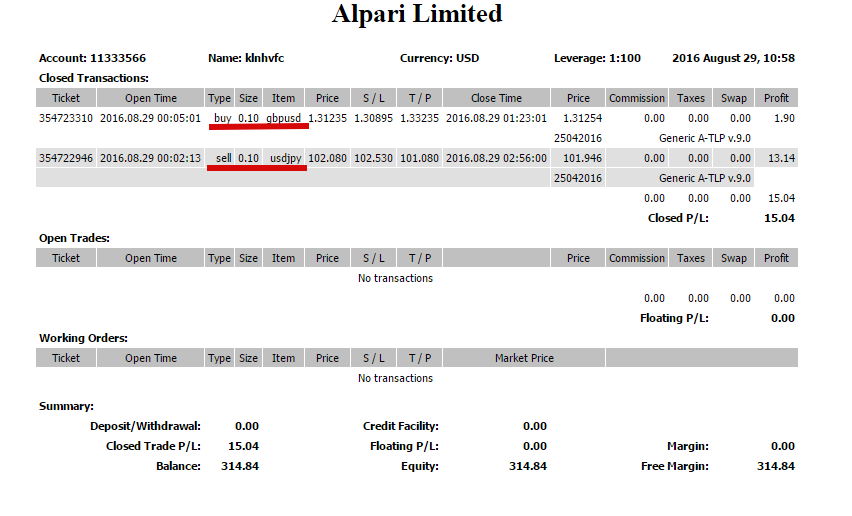Click No transactions under Open Trades
Image resolution: width=852 pixels, height=516 pixels.
(395, 278)
